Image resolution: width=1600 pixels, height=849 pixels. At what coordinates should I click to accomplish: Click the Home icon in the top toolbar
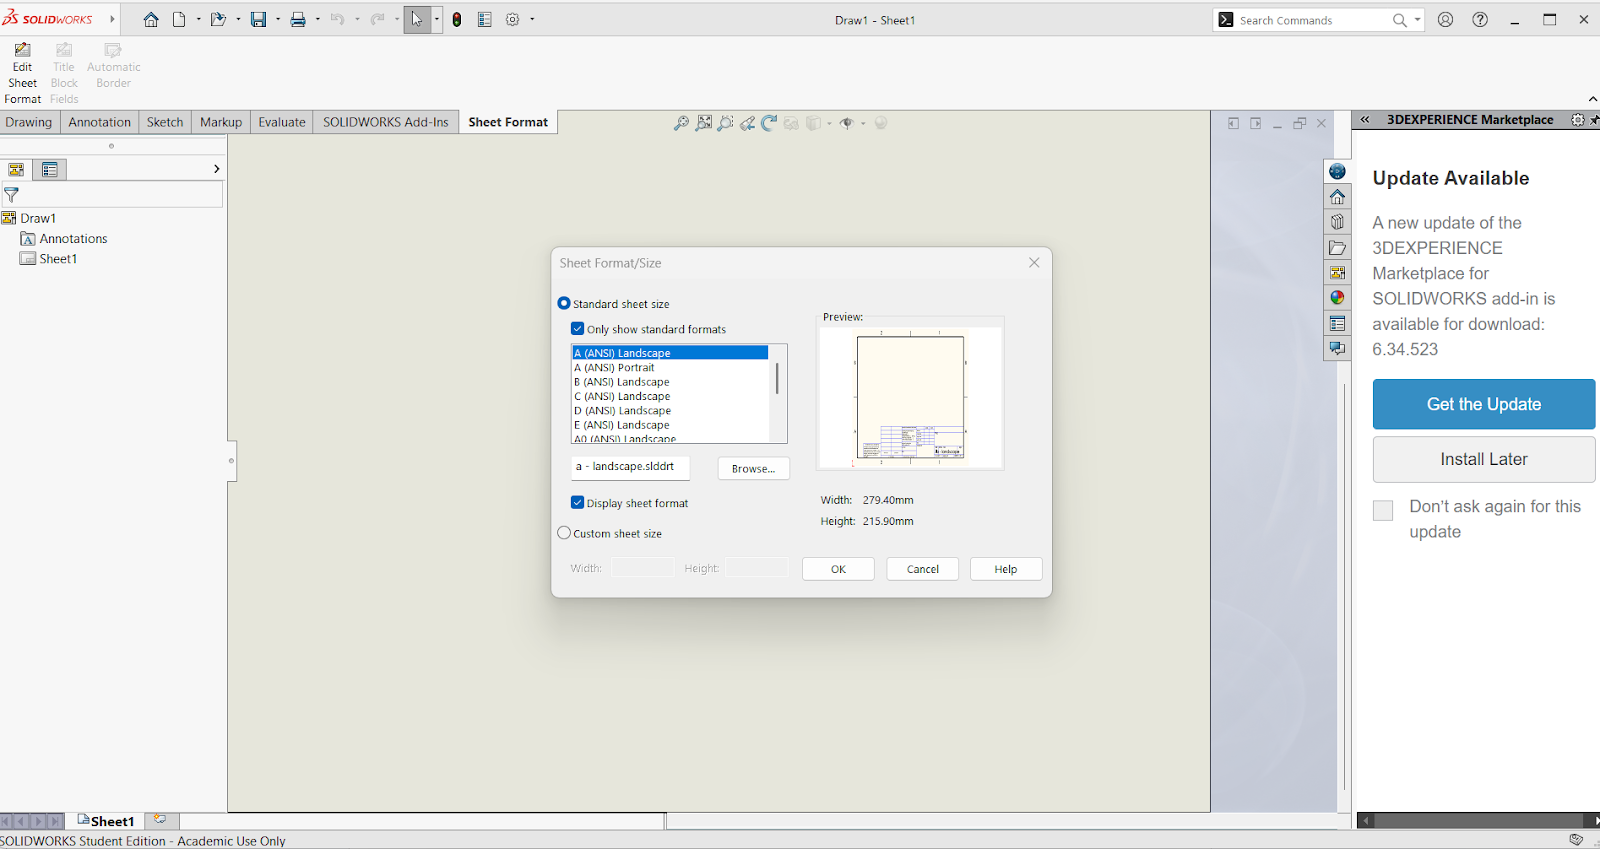tap(151, 20)
